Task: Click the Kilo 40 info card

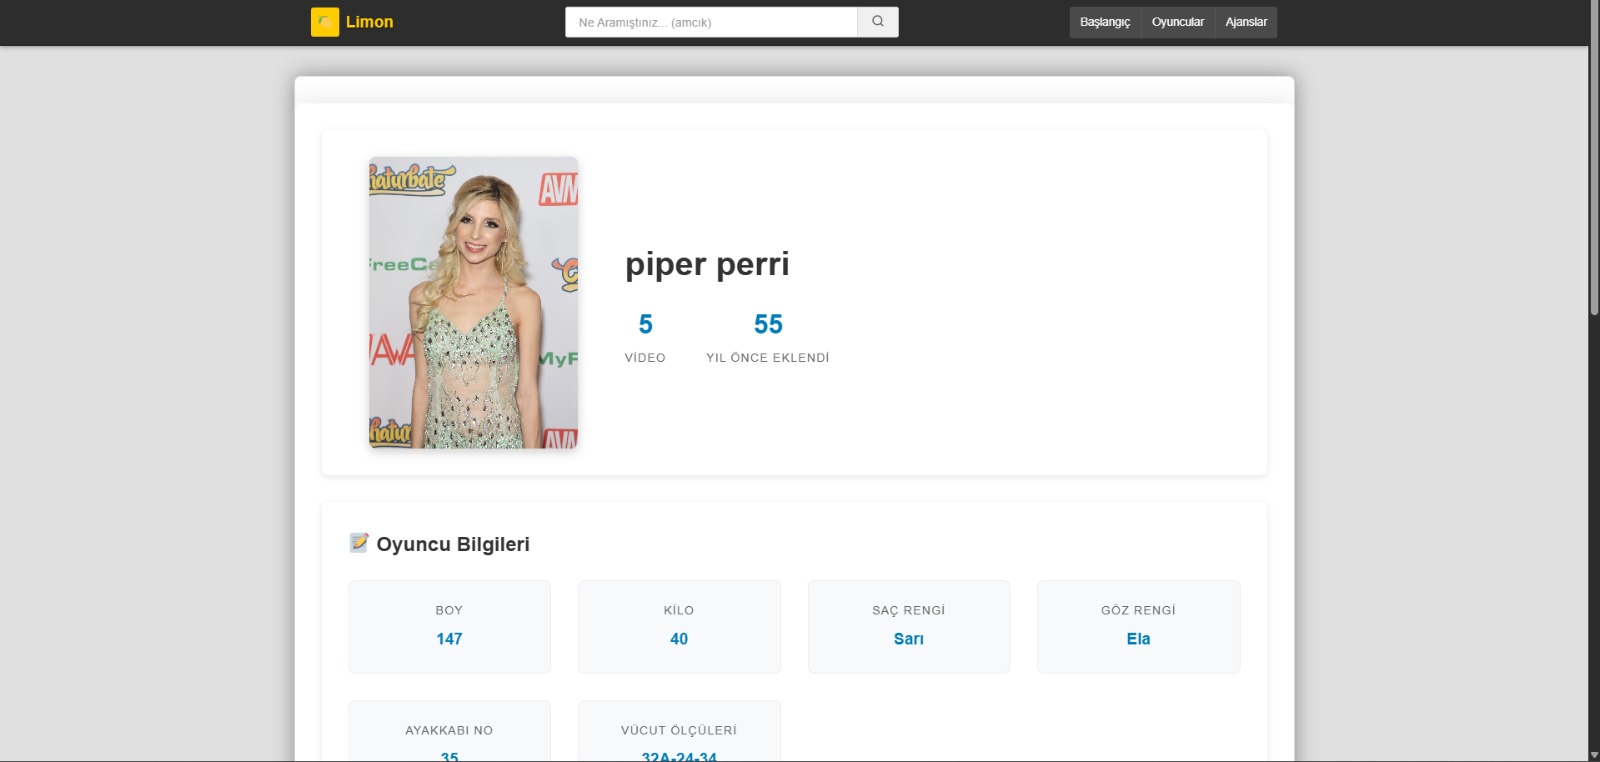Action: [x=679, y=627]
